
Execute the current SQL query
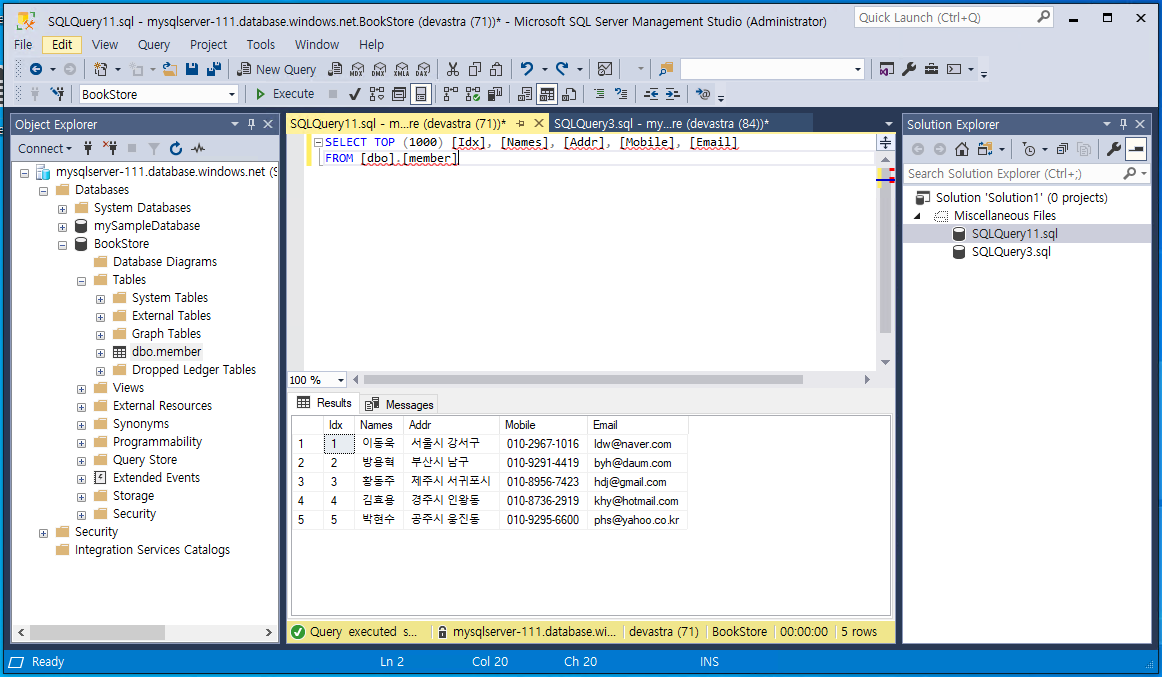pos(285,94)
